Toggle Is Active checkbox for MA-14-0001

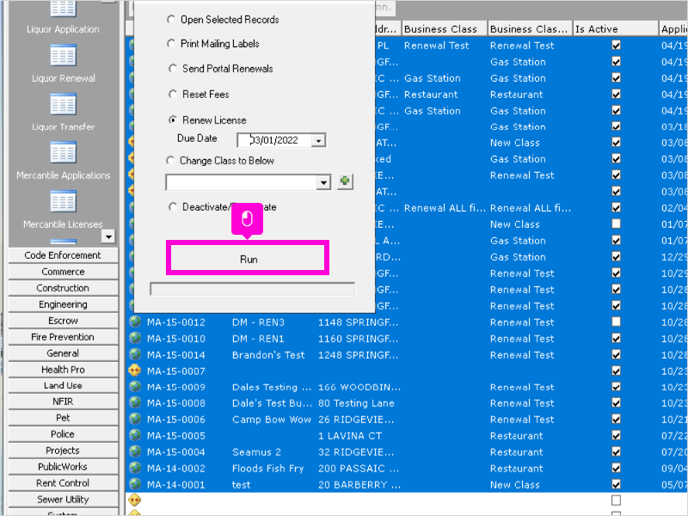click(616, 484)
